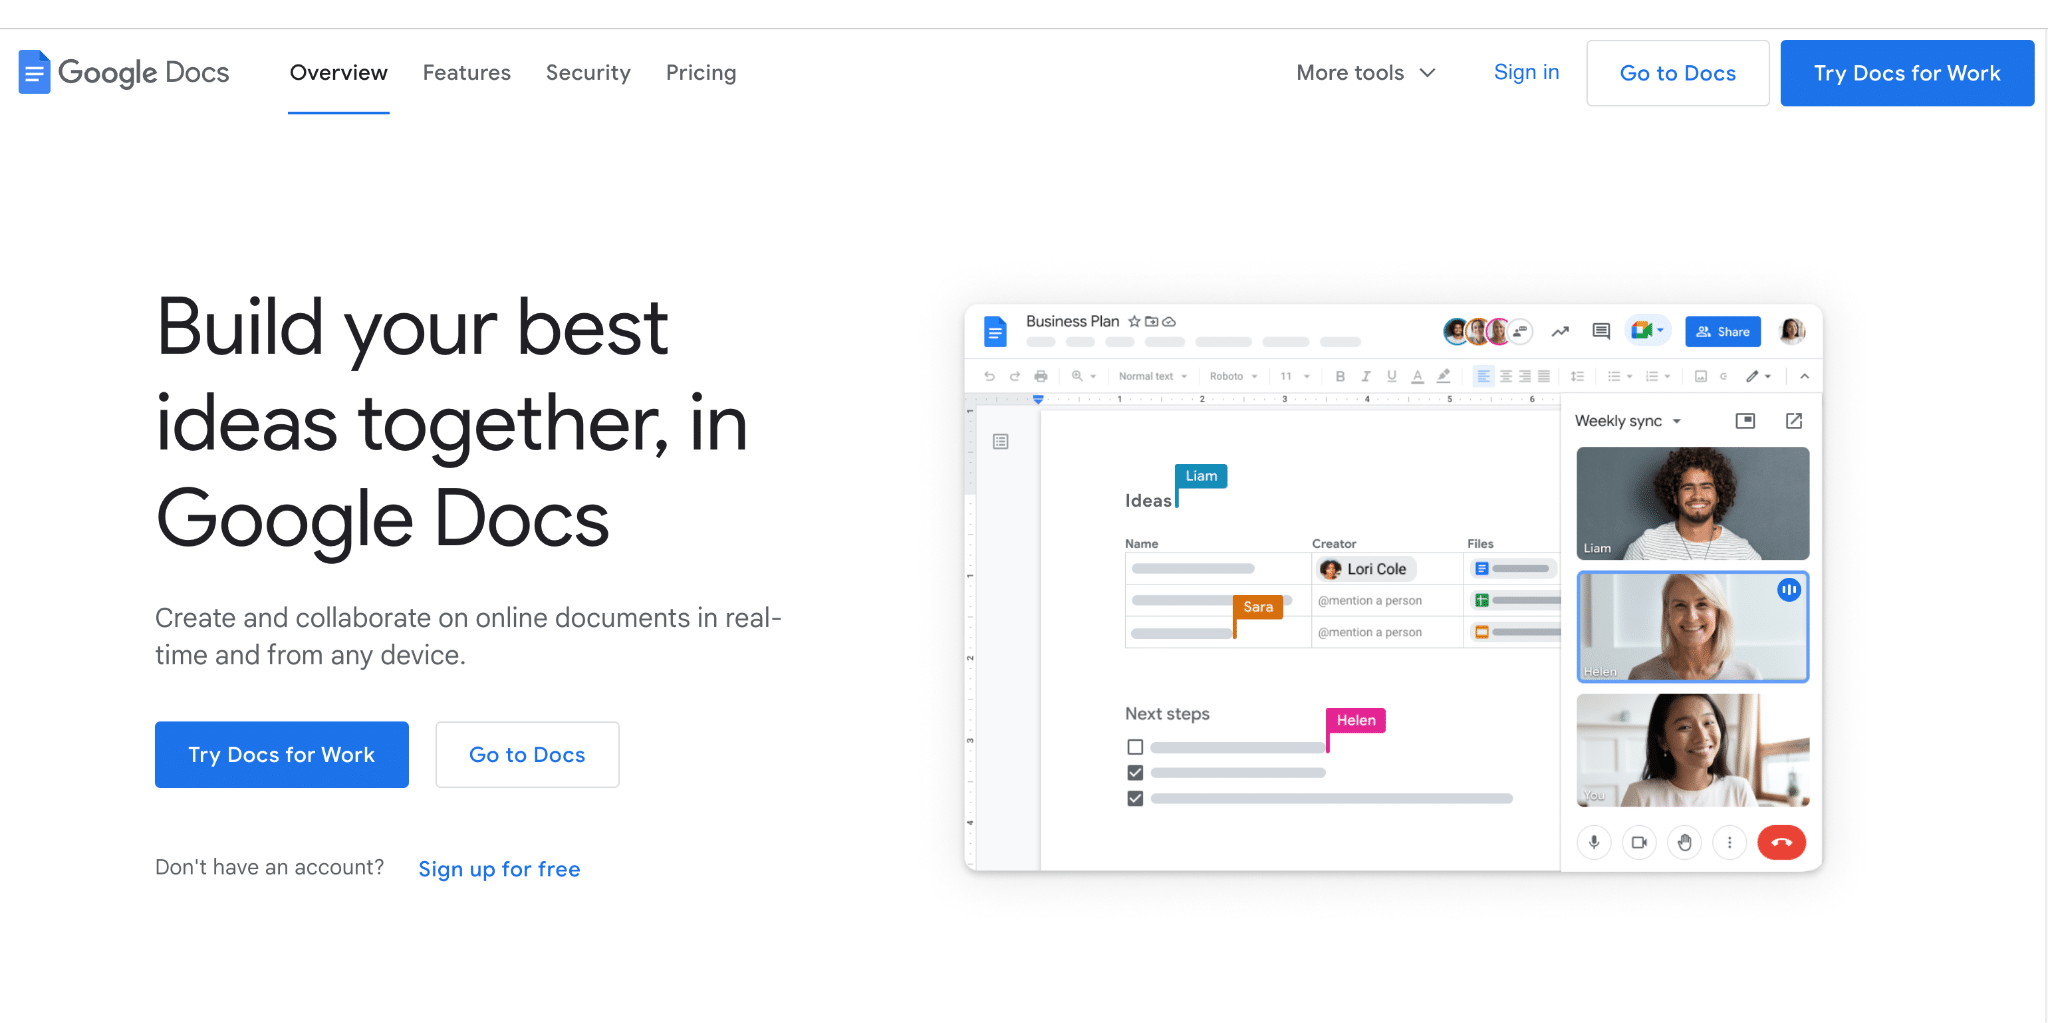This screenshot has width=2048, height=1023.
Task: Select Helen's video thumbnail
Action: pos(1693,627)
